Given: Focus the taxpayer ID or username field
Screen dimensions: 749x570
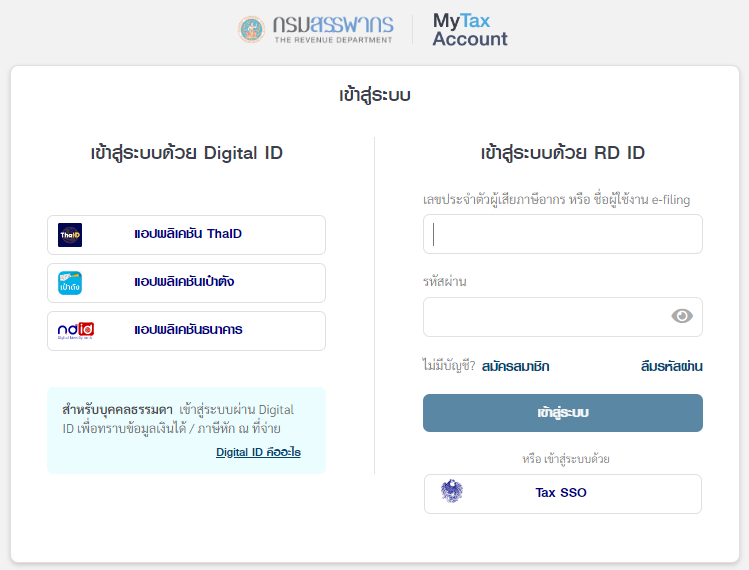Looking at the screenshot, I should coord(563,234).
